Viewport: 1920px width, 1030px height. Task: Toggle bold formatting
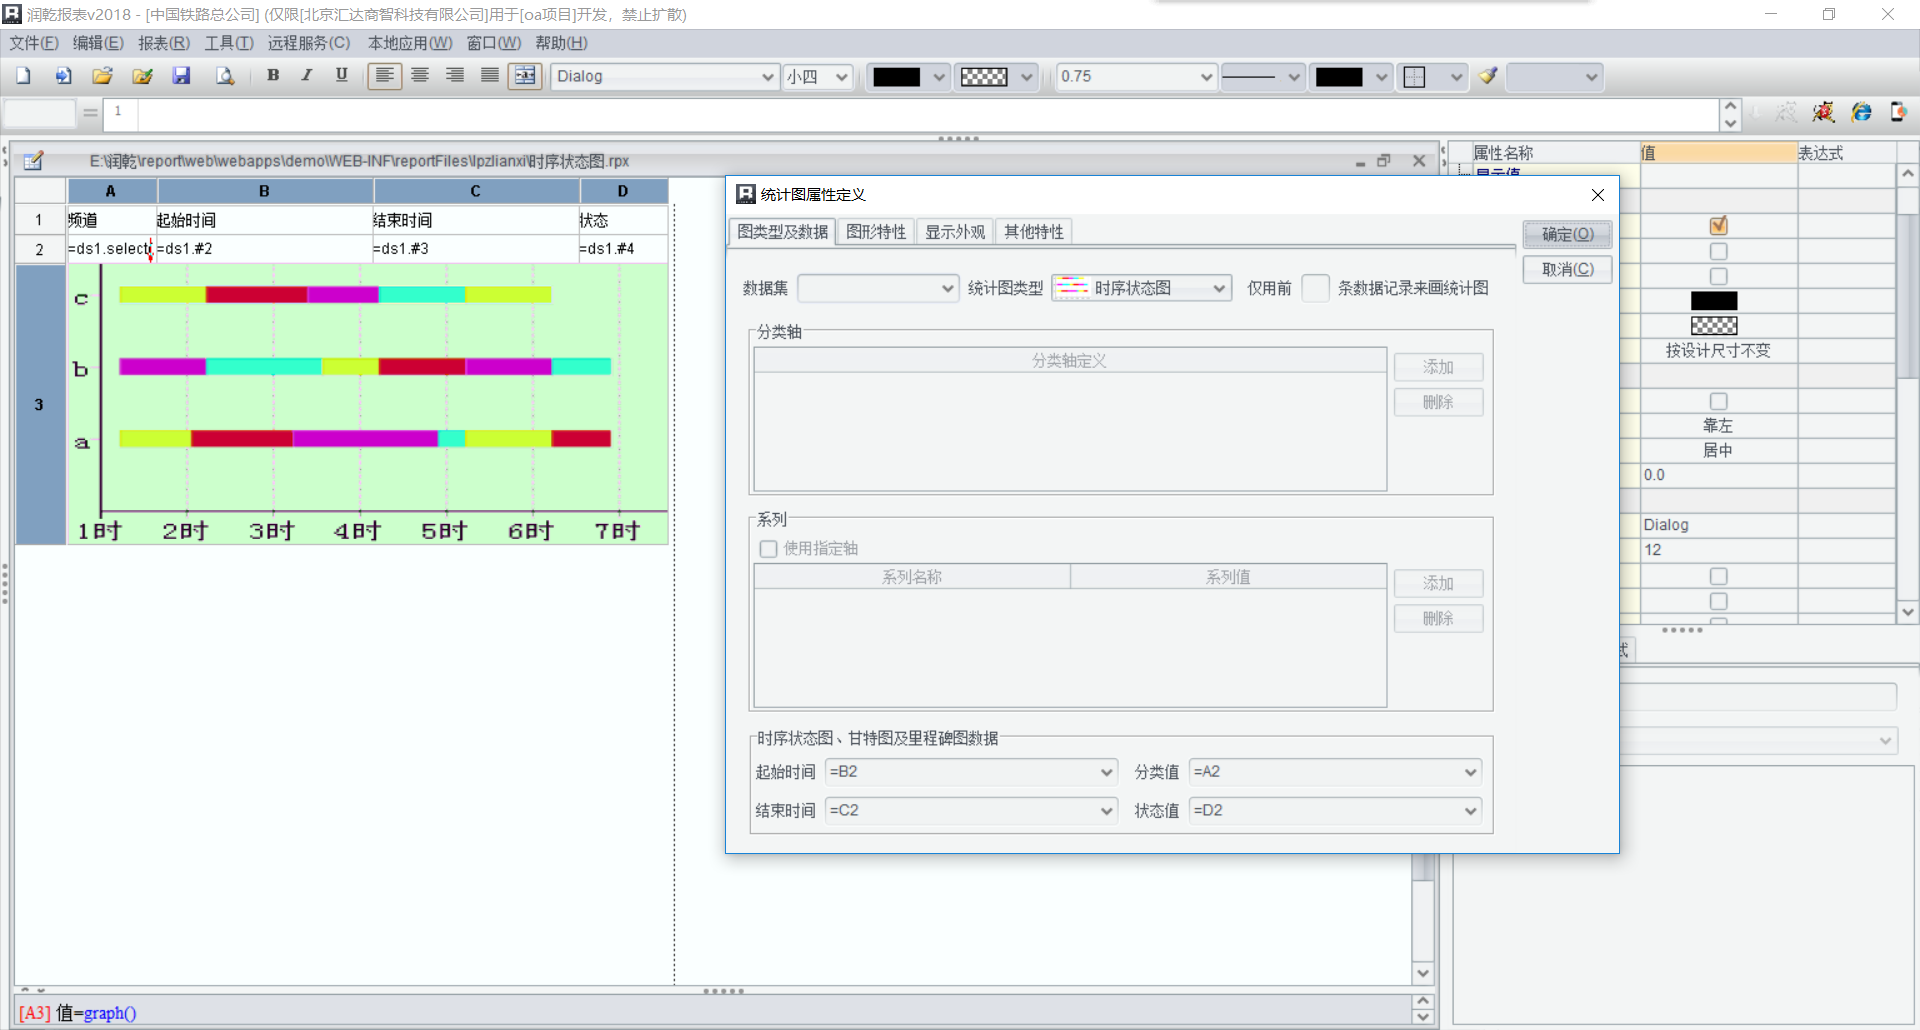coord(273,76)
